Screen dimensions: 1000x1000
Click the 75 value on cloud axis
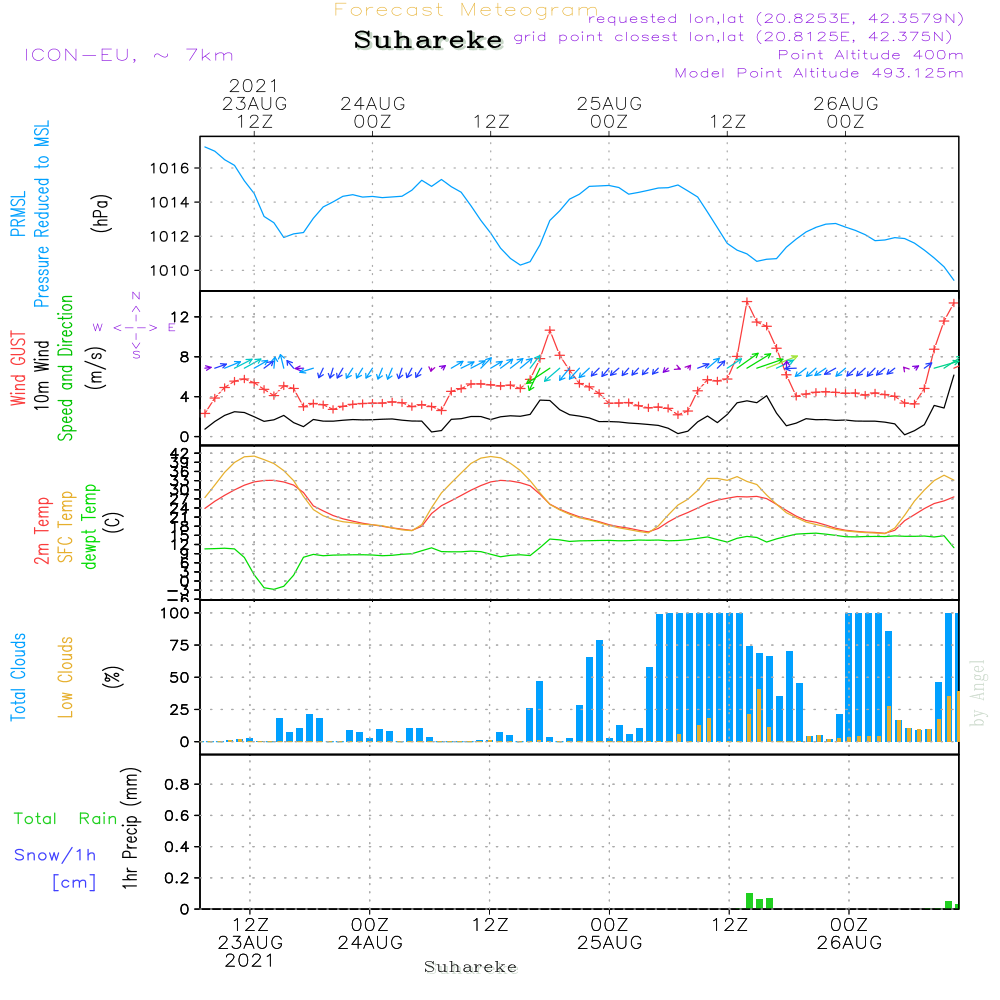pyautogui.click(x=180, y=645)
